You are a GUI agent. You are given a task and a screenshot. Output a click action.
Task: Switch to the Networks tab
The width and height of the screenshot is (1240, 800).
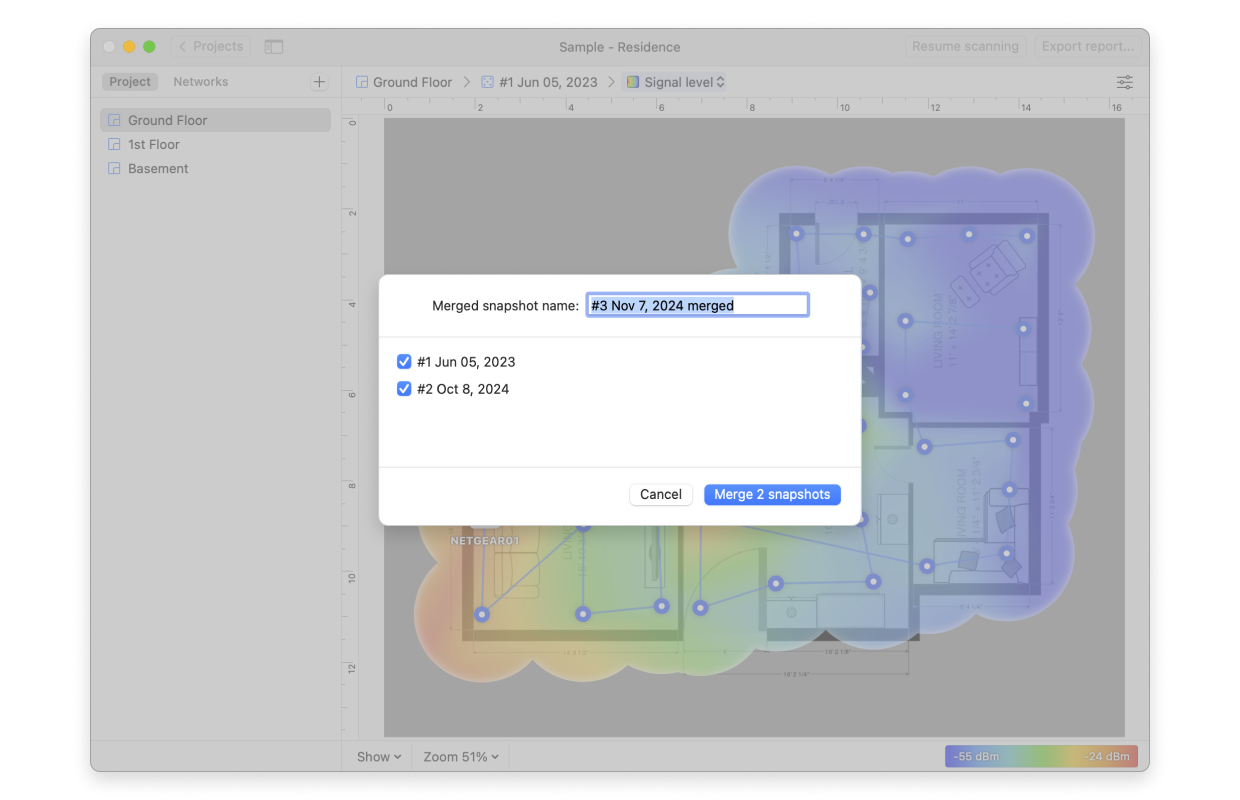201,82
